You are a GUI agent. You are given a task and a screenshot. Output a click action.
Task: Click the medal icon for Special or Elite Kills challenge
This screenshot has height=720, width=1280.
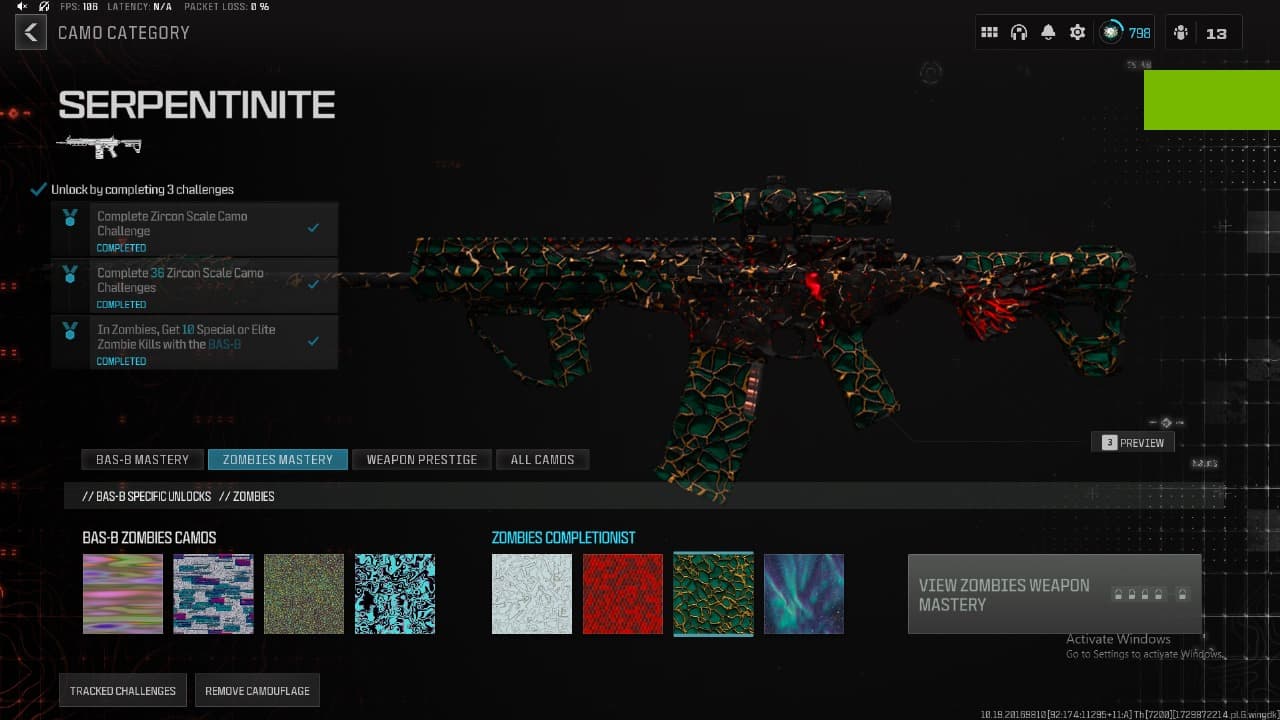69,330
